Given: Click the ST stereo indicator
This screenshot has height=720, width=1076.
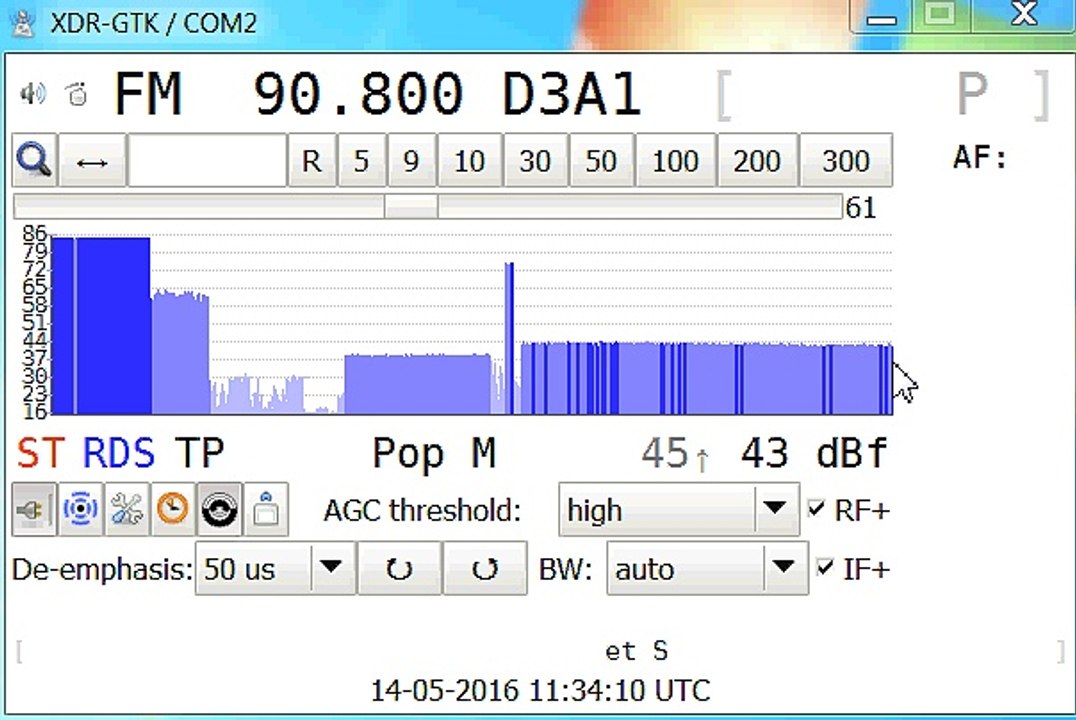Looking at the screenshot, I should tap(40, 453).
